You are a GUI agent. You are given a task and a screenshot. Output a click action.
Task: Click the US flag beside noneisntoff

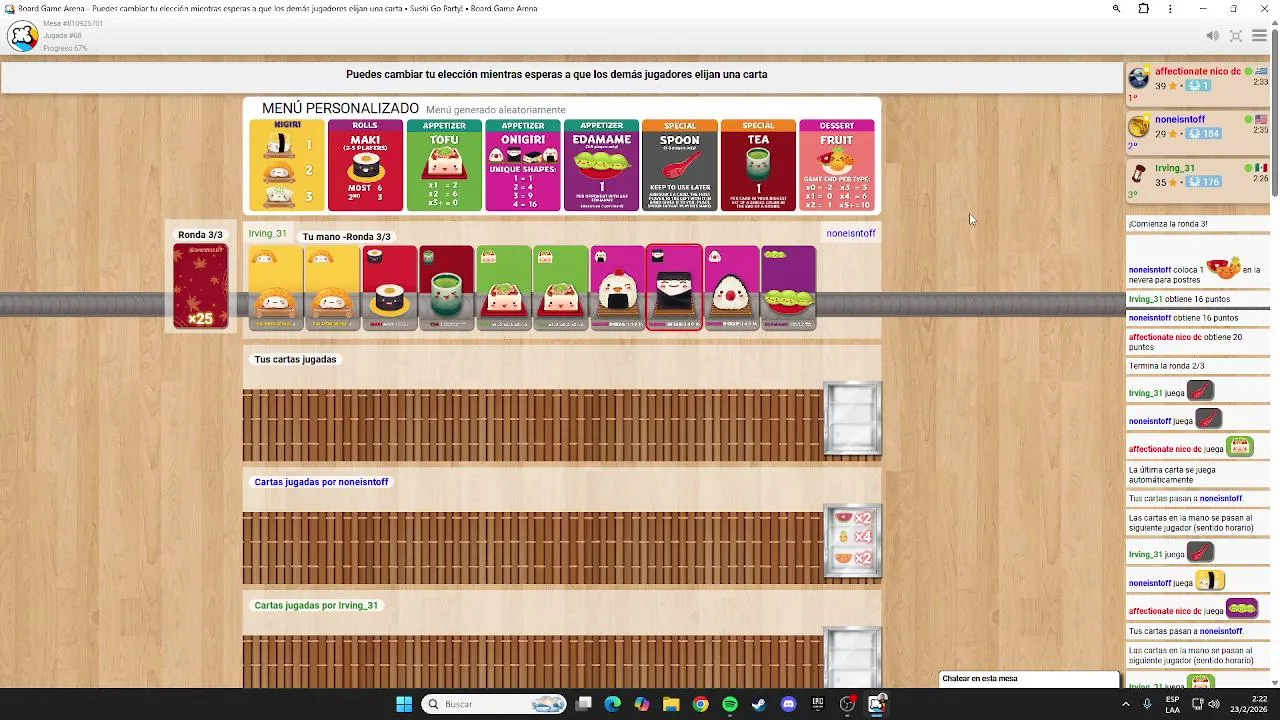point(1262,120)
